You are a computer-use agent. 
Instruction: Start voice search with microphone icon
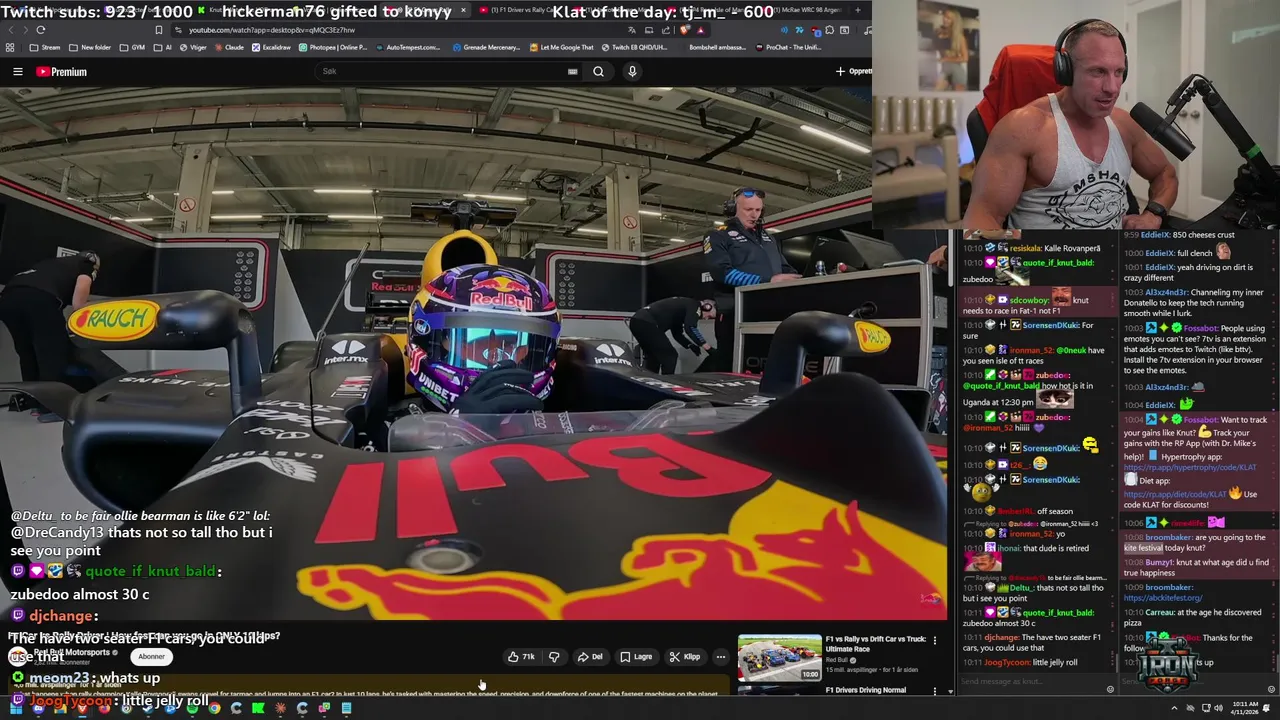pos(632,72)
